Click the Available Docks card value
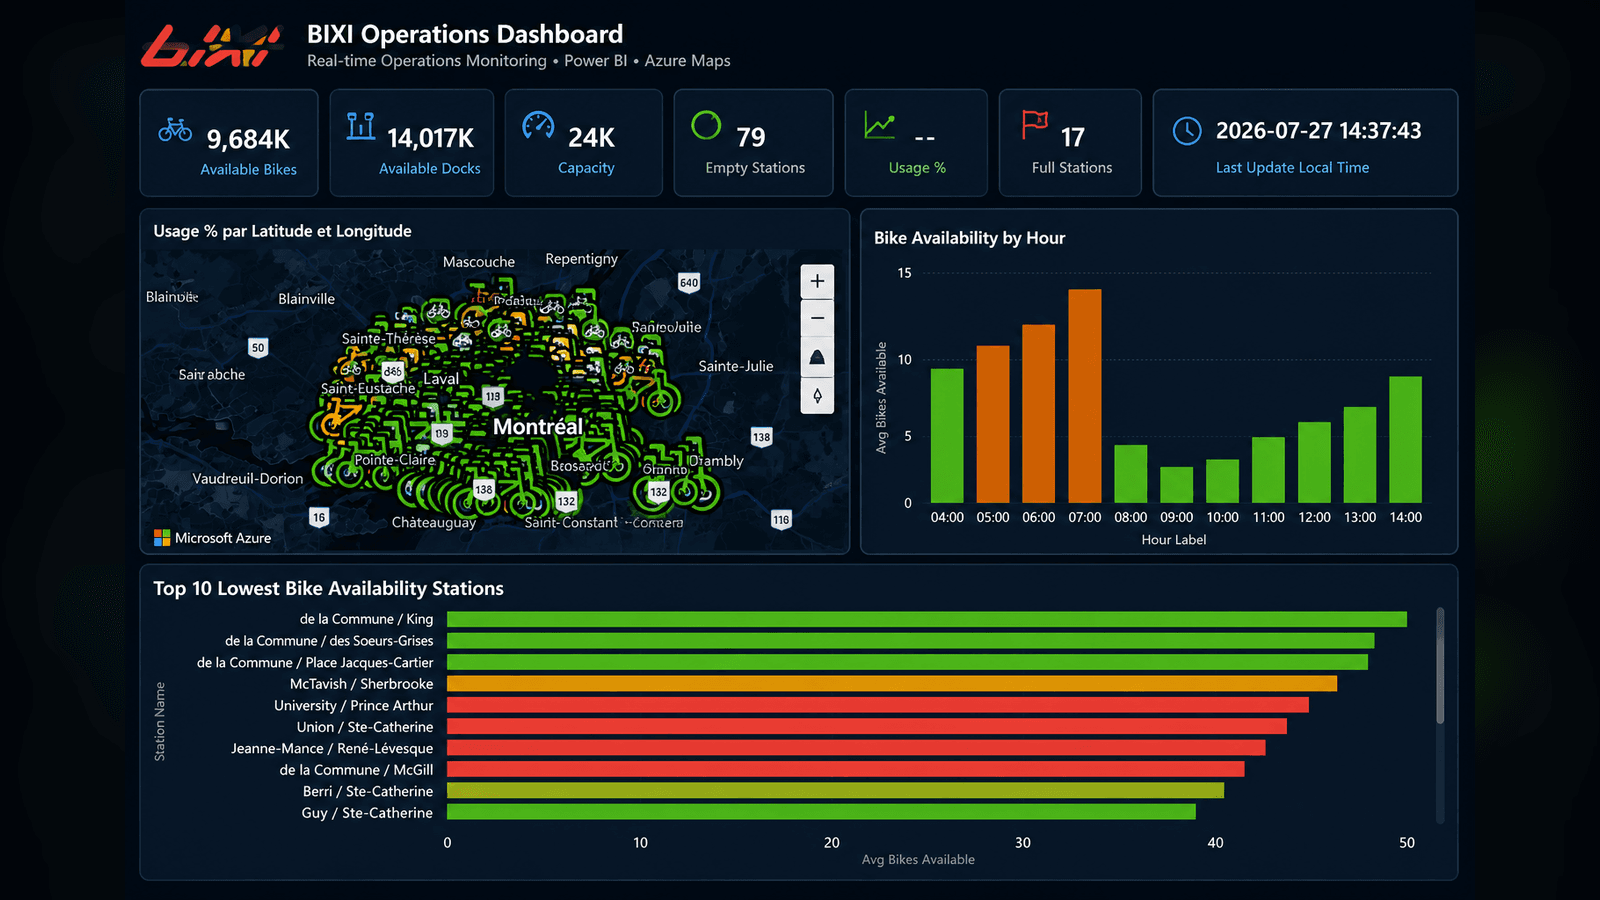Viewport: 1600px width, 900px height. [x=430, y=138]
